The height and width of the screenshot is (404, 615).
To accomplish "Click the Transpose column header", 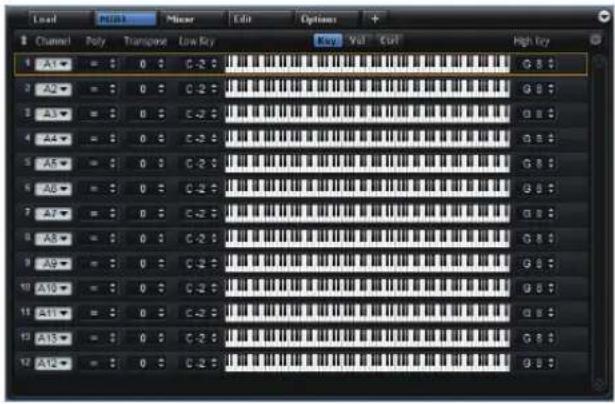I will pyautogui.click(x=145, y=41).
